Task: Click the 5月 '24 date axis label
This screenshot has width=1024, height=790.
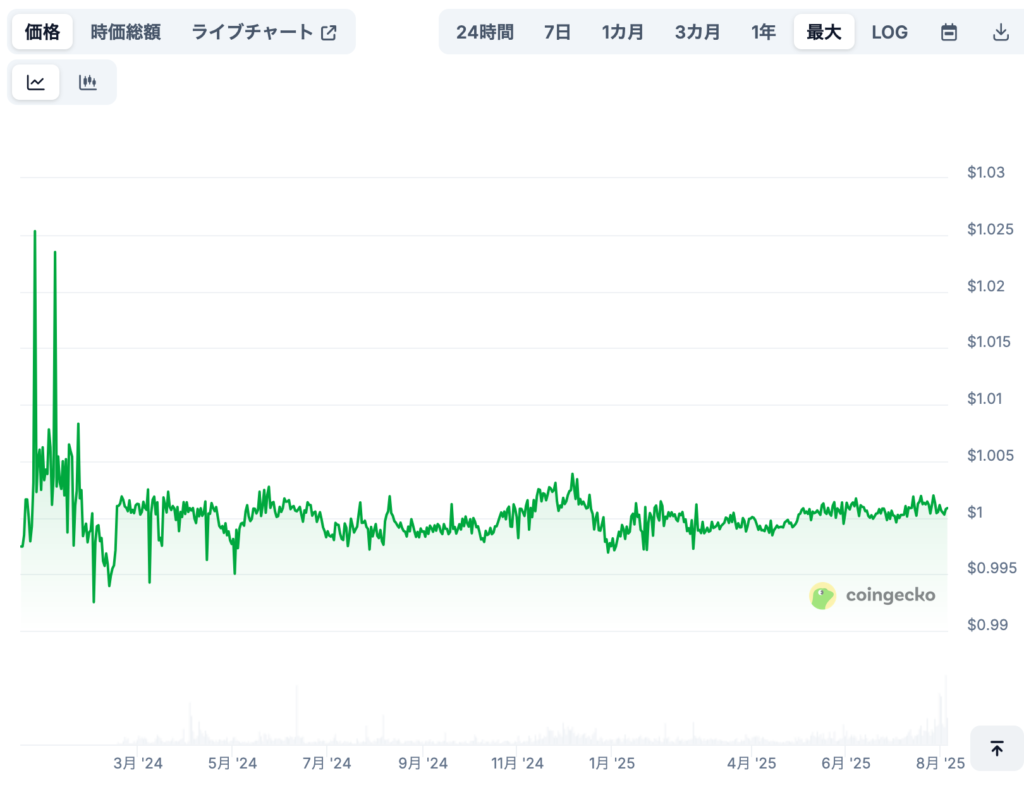Action: click(x=232, y=763)
